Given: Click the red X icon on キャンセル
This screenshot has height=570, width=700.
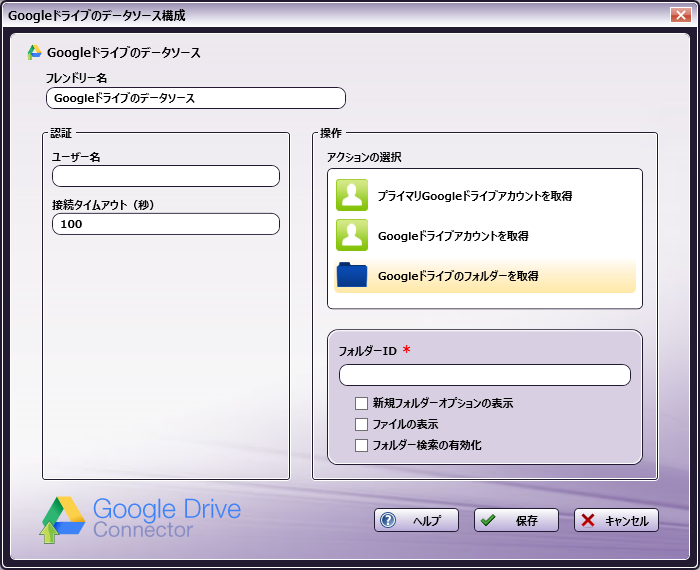Looking at the screenshot, I should coord(588,520).
